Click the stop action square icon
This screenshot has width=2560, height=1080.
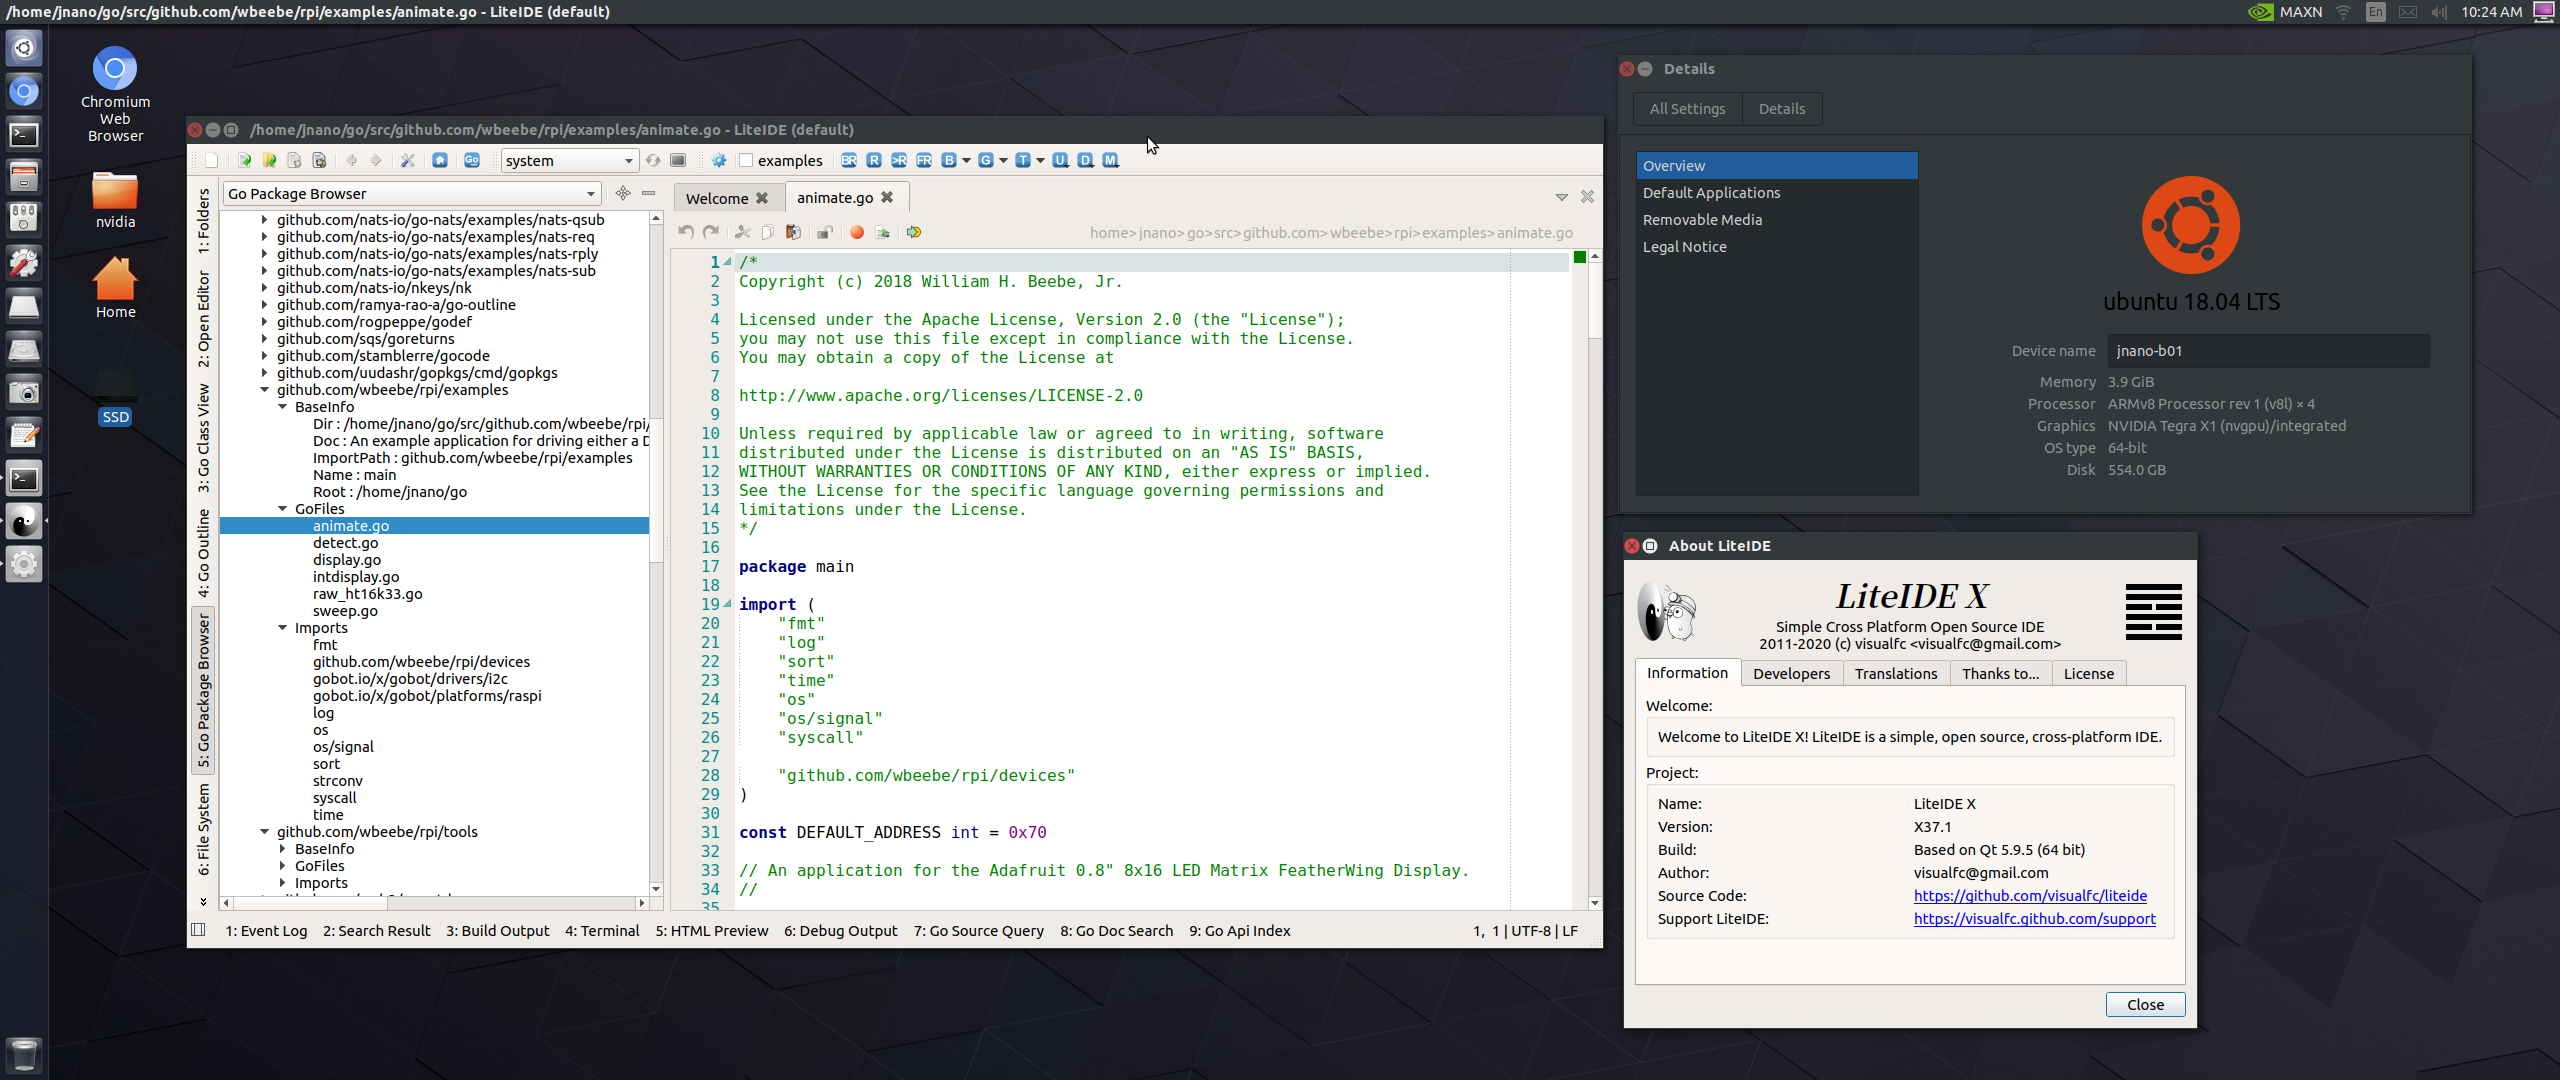click(678, 160)
